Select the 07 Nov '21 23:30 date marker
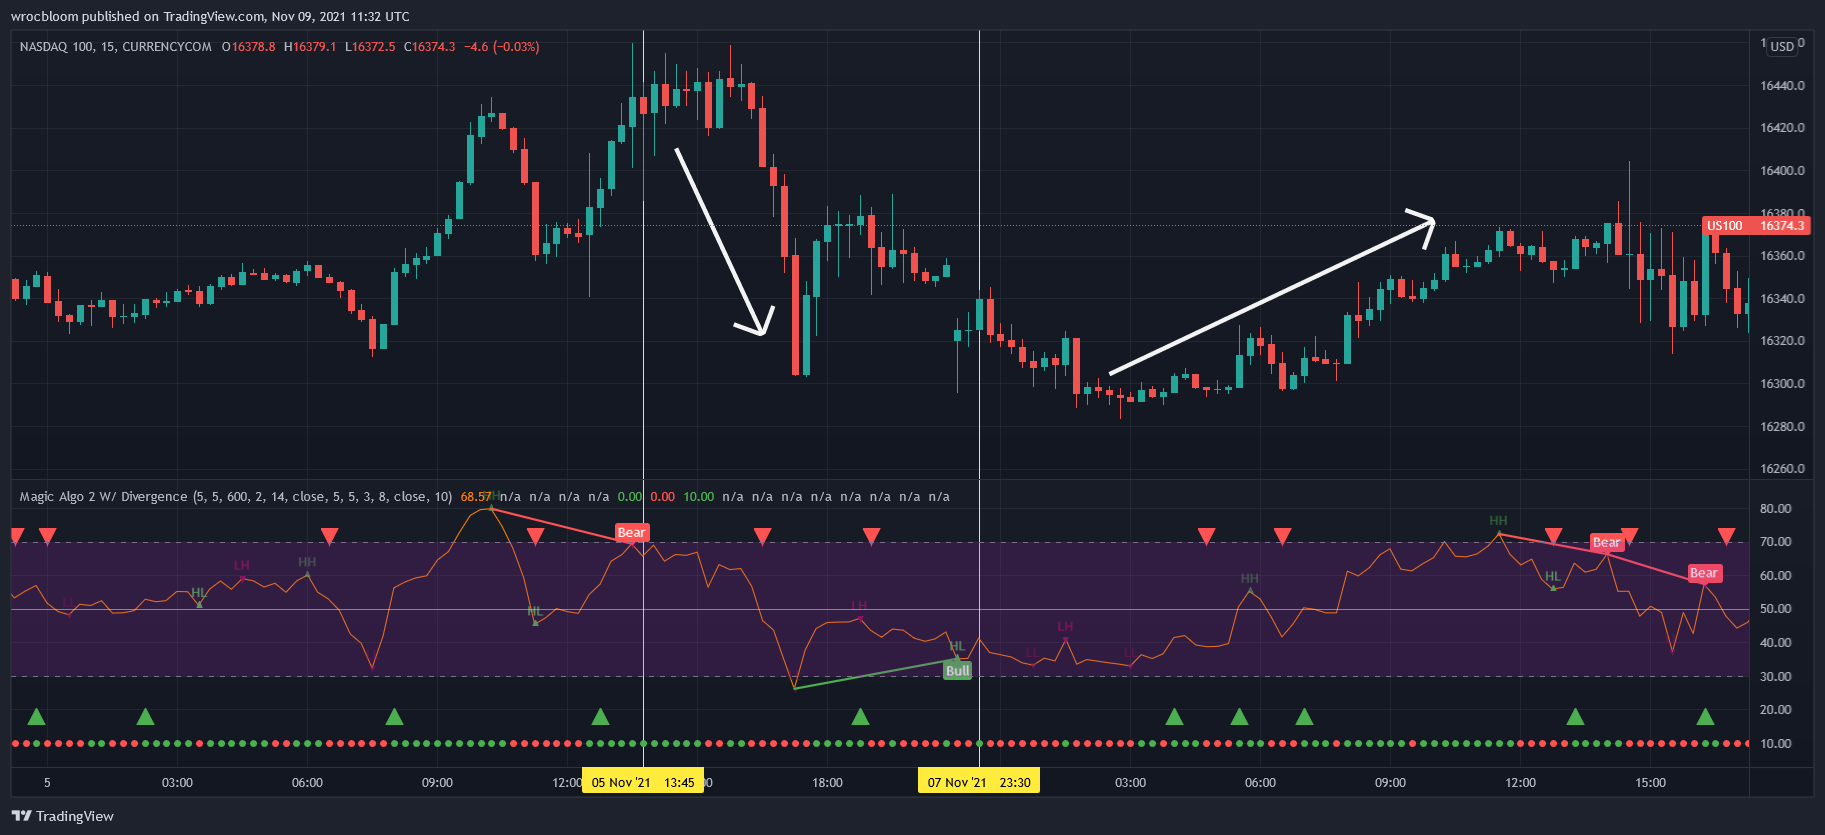 click(978, 782)
